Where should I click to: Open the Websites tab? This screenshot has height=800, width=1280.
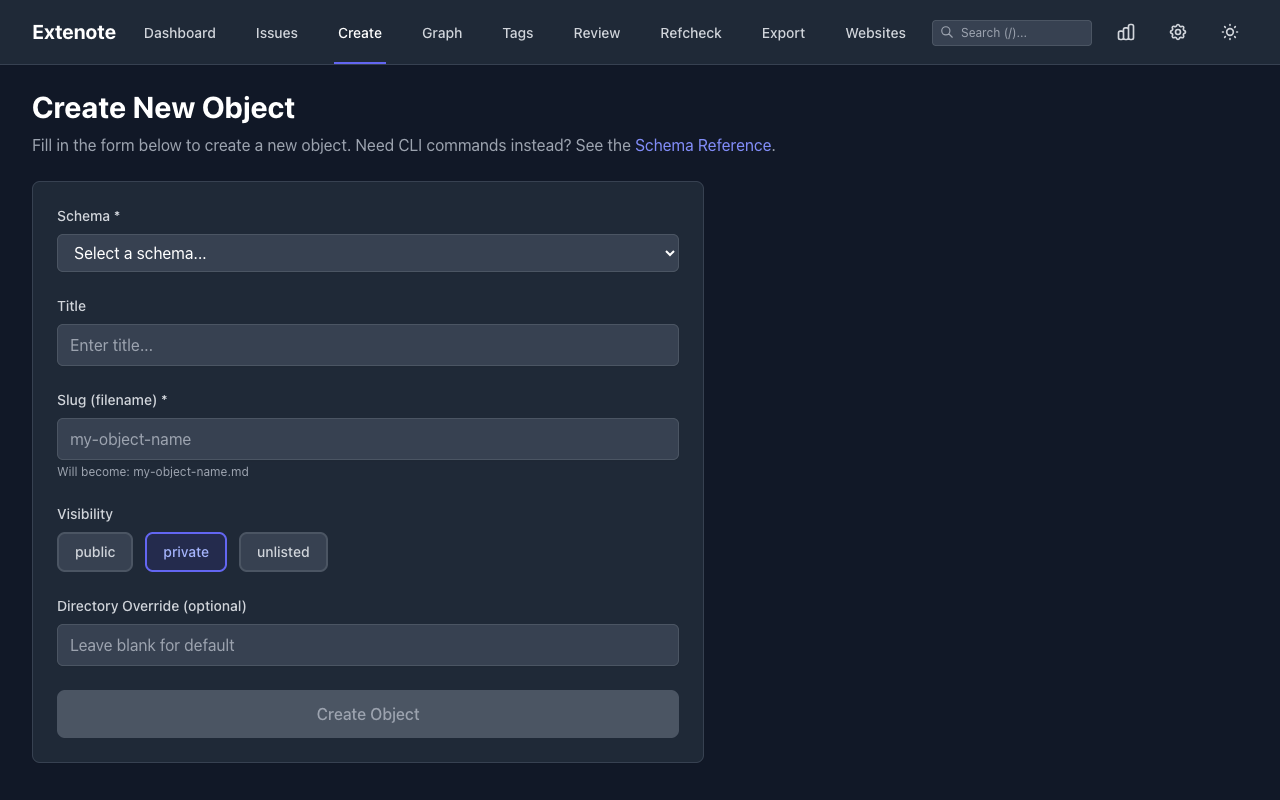[x=875, y=33]
